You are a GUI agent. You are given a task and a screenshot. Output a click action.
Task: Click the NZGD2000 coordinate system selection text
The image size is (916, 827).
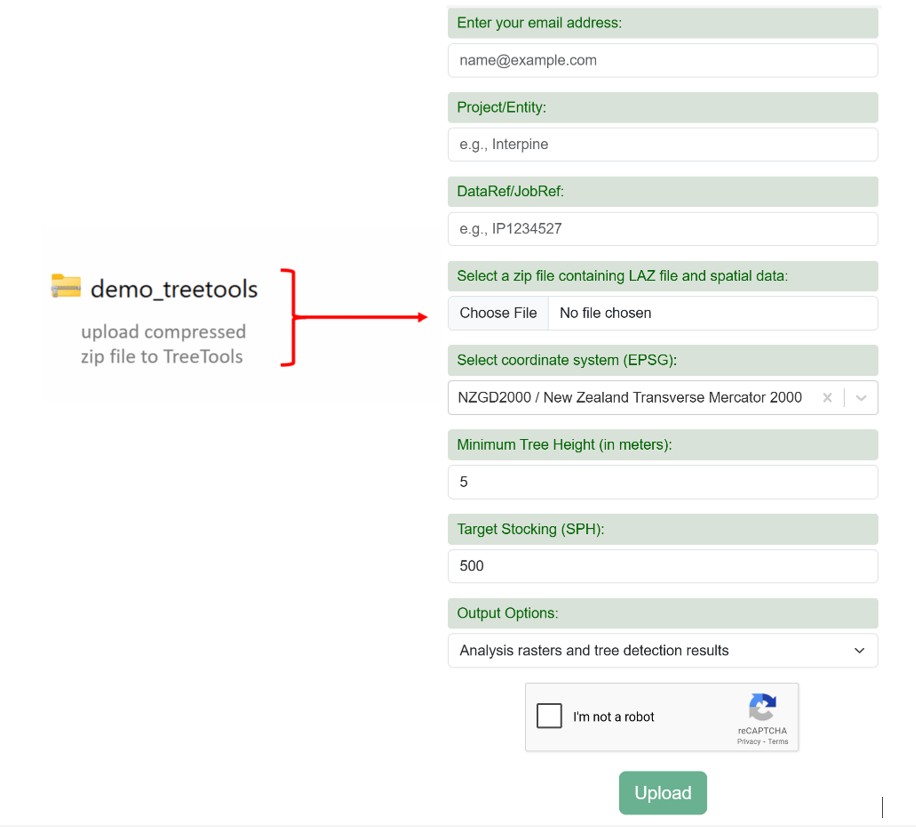click(x=630, y=398)
